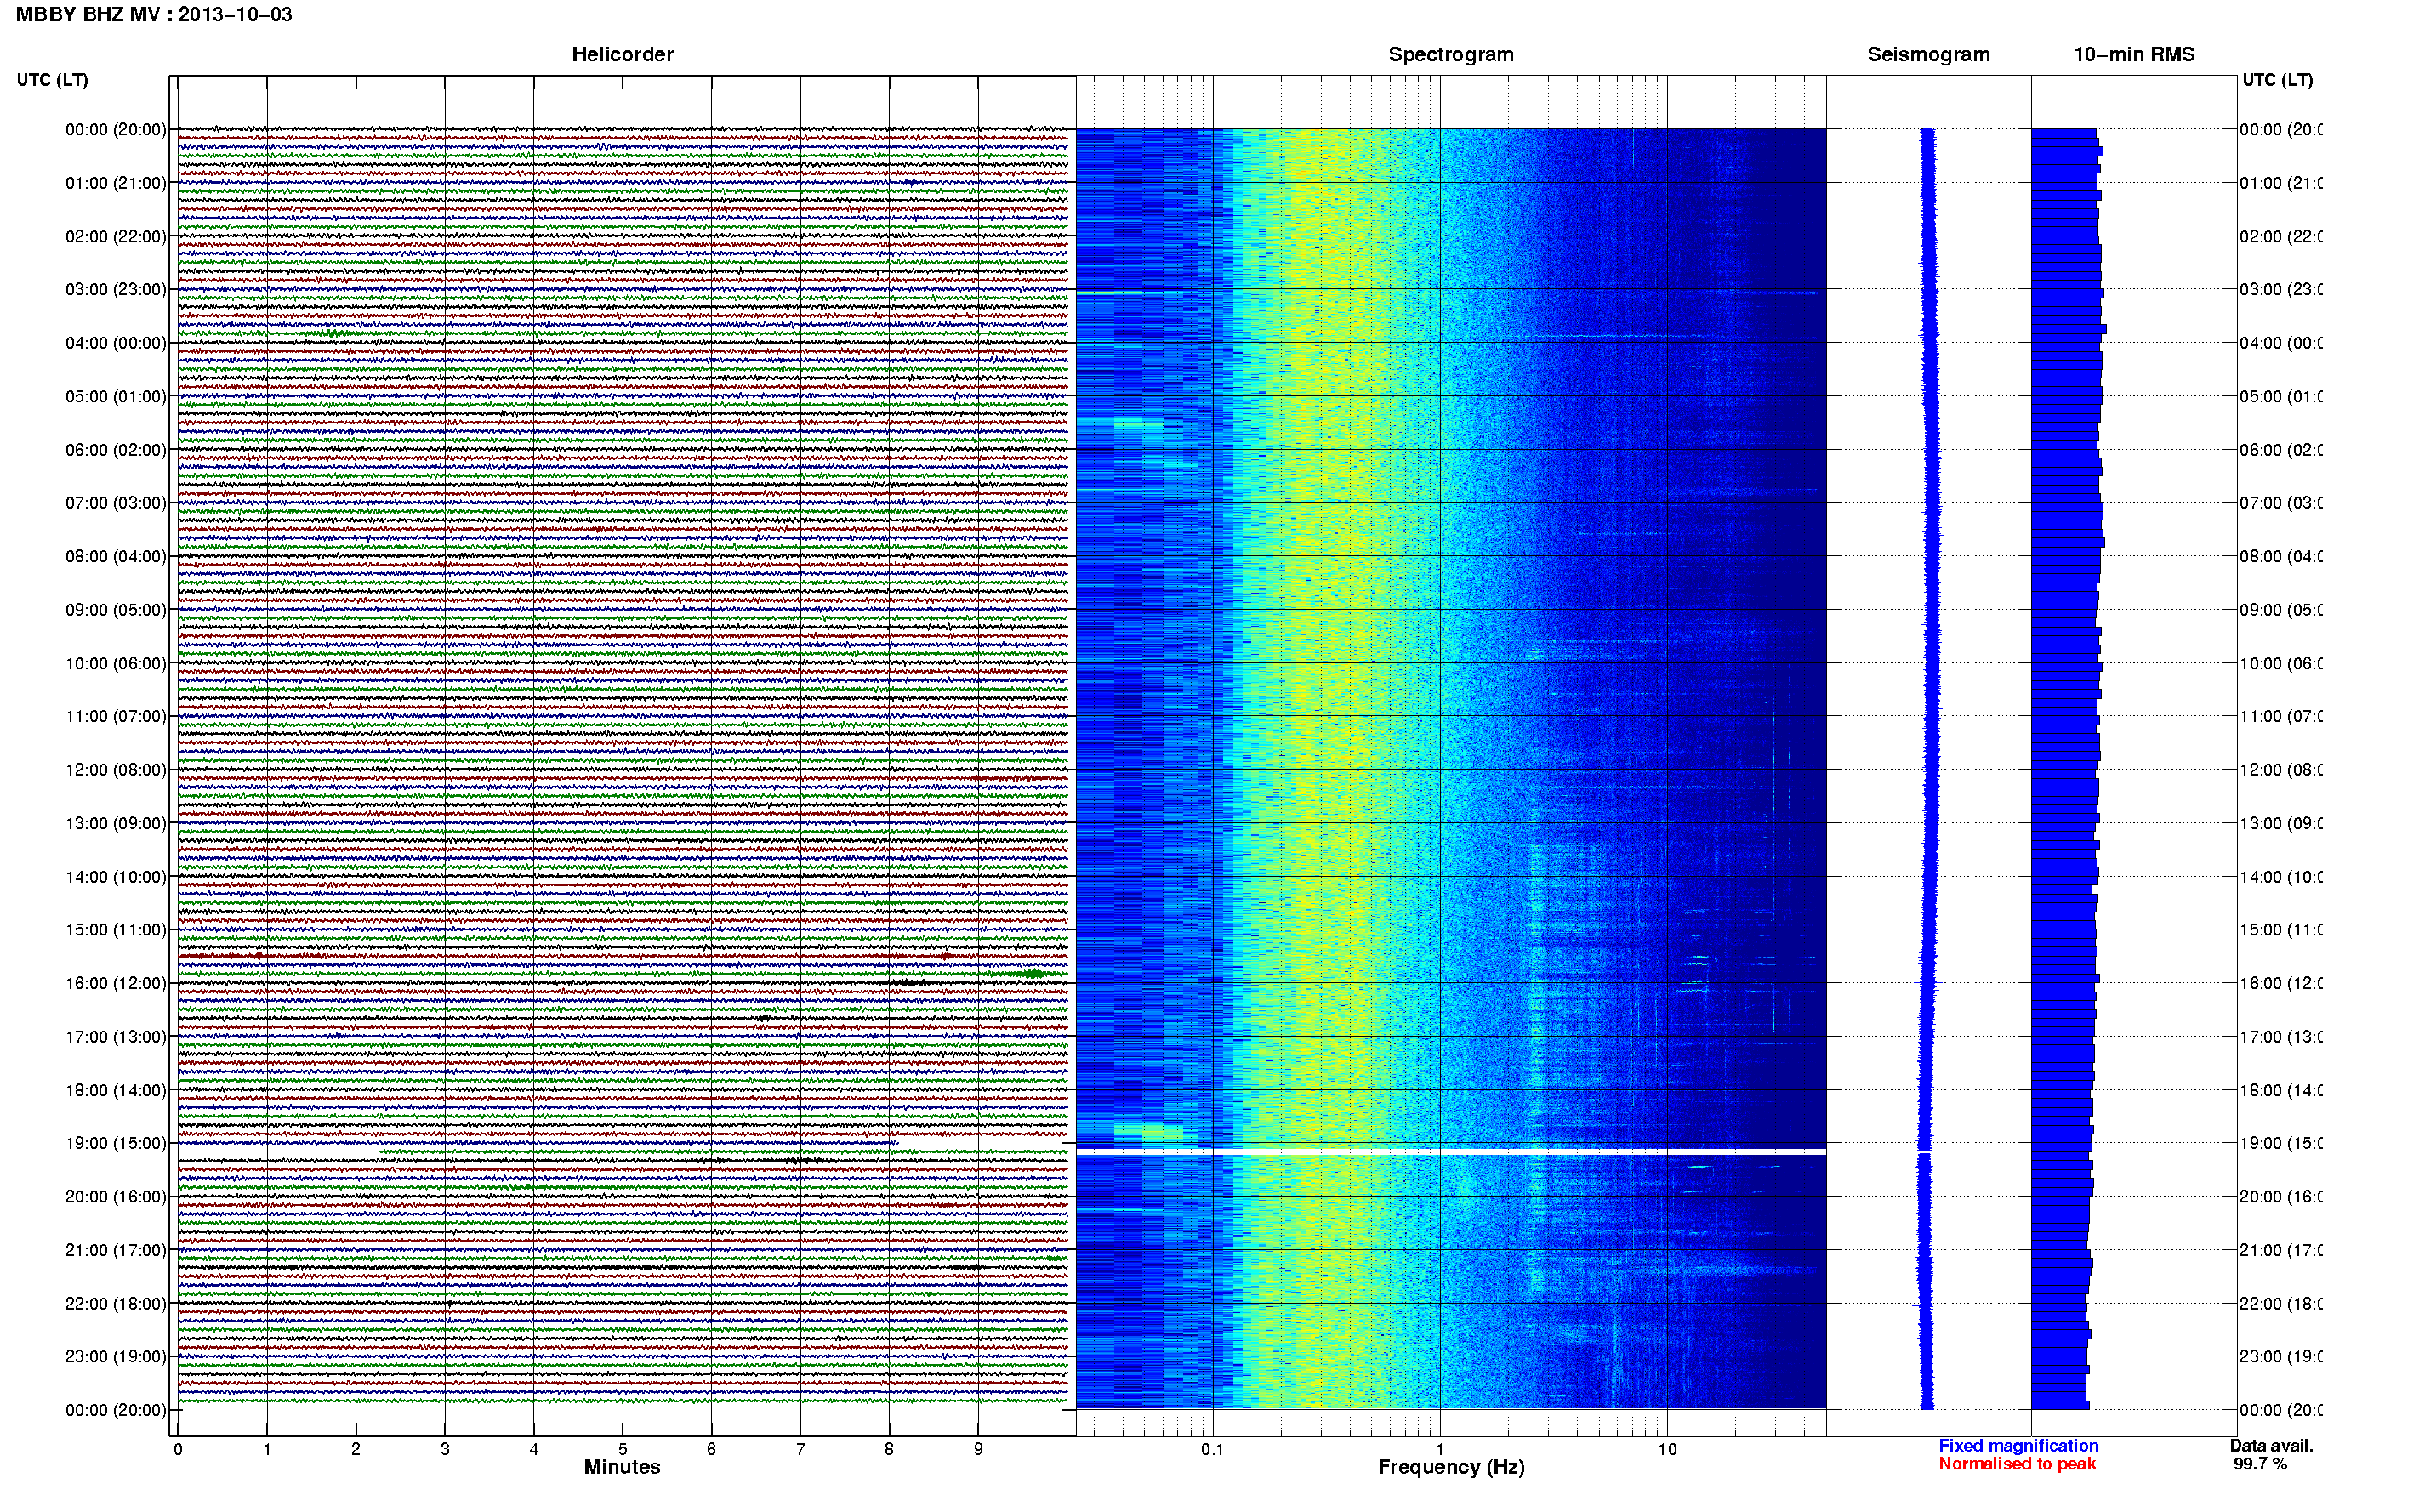The image size is (2419, 1512).
Task: Click minute tick label 0 on helicorder axis
Action: point(178,1449)
